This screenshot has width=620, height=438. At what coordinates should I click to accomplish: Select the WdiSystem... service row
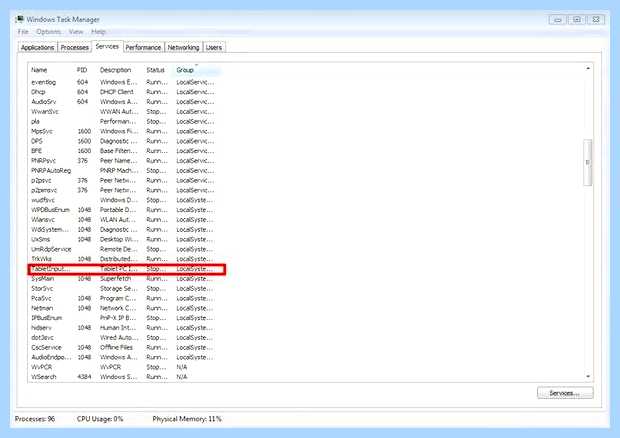(123, 229)
